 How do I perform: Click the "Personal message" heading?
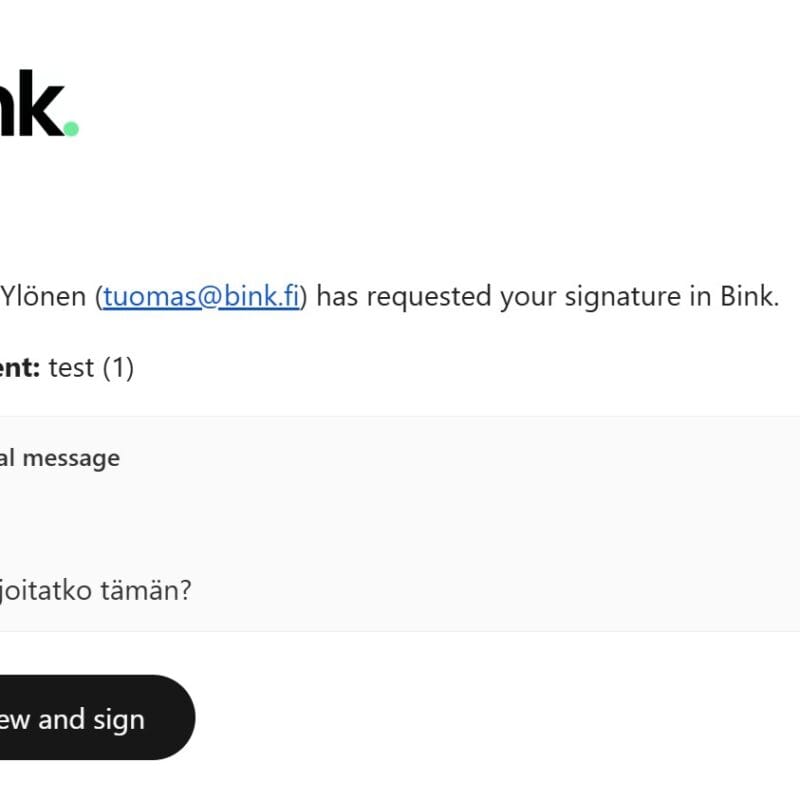(60, 458)
